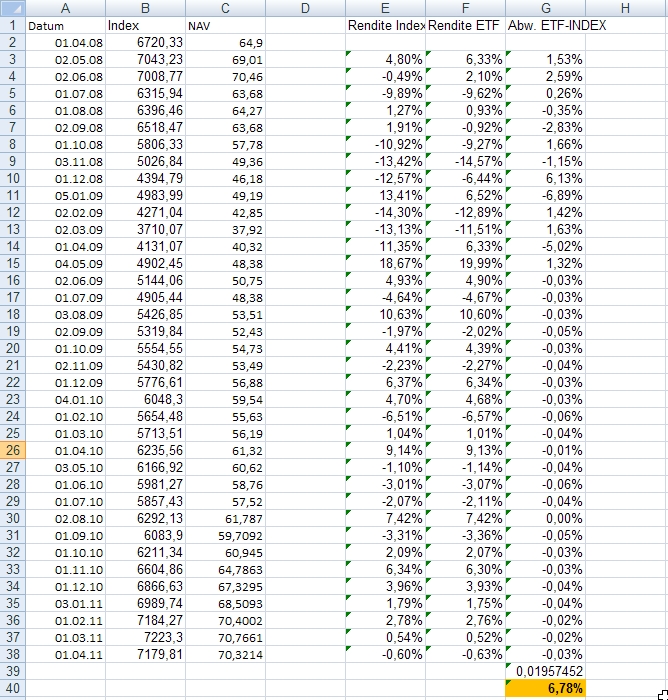Click the 'Rendite ETF' header cell
Screen dimensions: 668x700
(x=465, y=25)
